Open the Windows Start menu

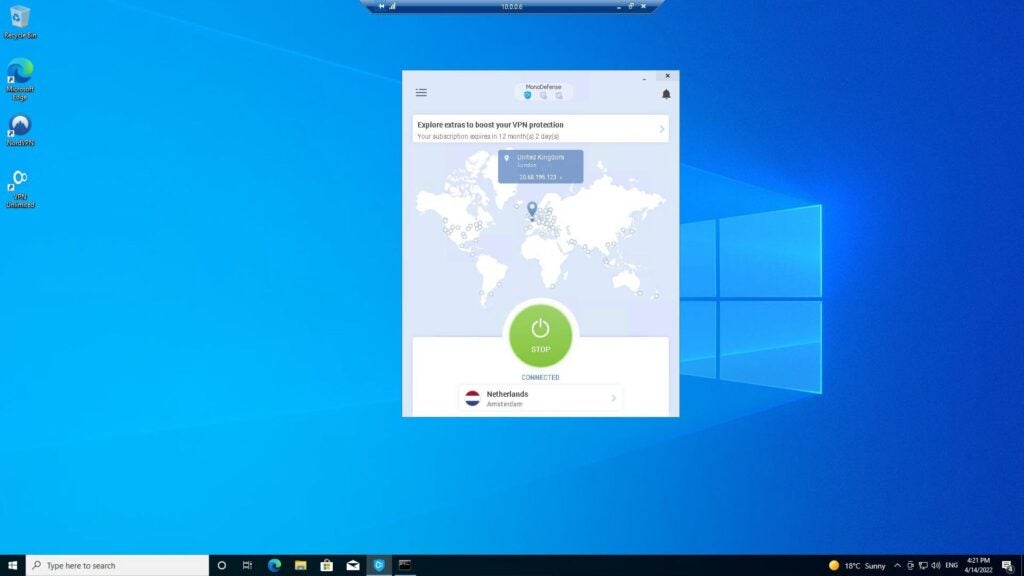coord(12,565)
